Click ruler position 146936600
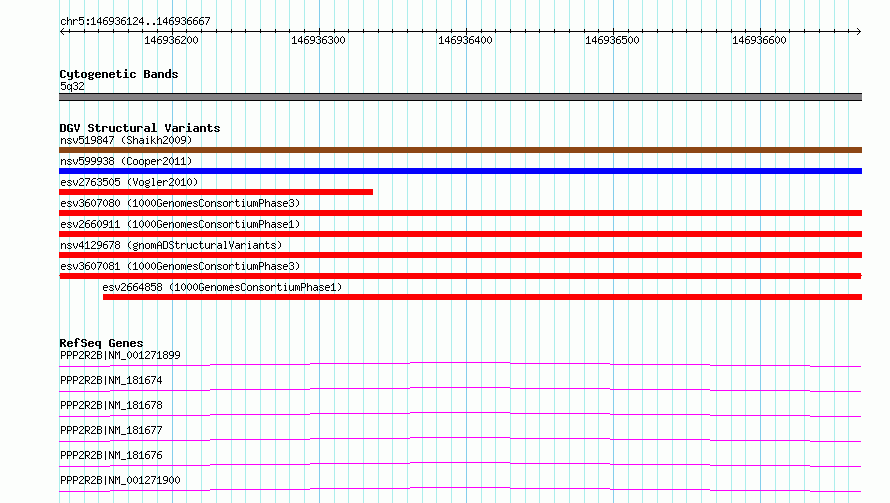The width and height of the screenshot is (890, 503). coord(759,40)
